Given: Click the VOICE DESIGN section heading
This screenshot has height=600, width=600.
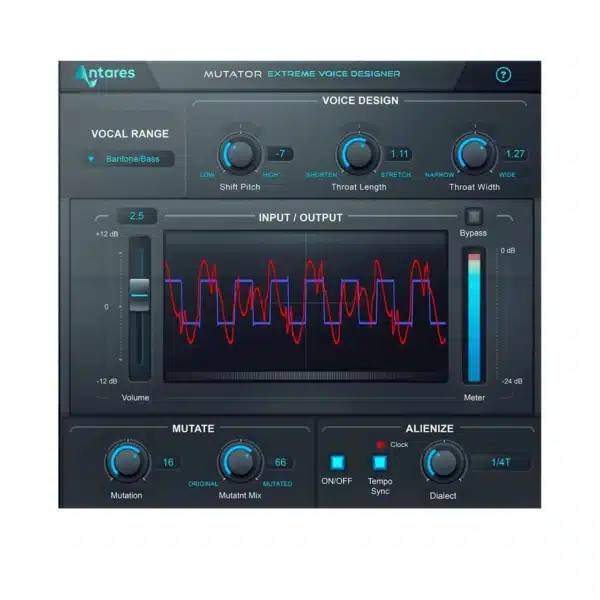Looking at the screenshot, I should point(360,101).
